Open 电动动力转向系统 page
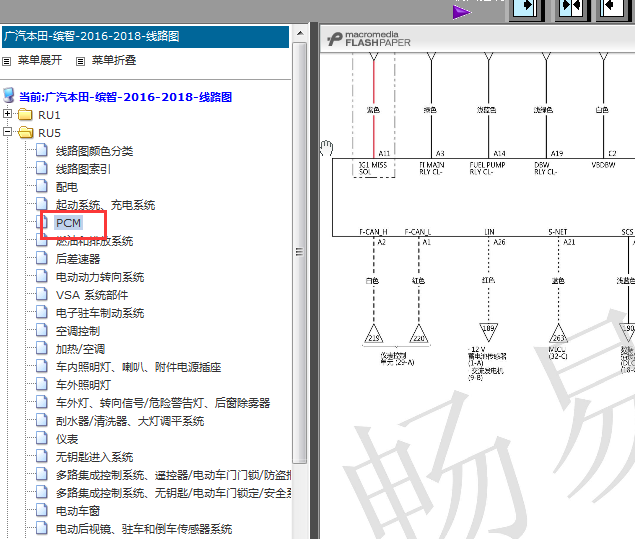 coord(100,277)
